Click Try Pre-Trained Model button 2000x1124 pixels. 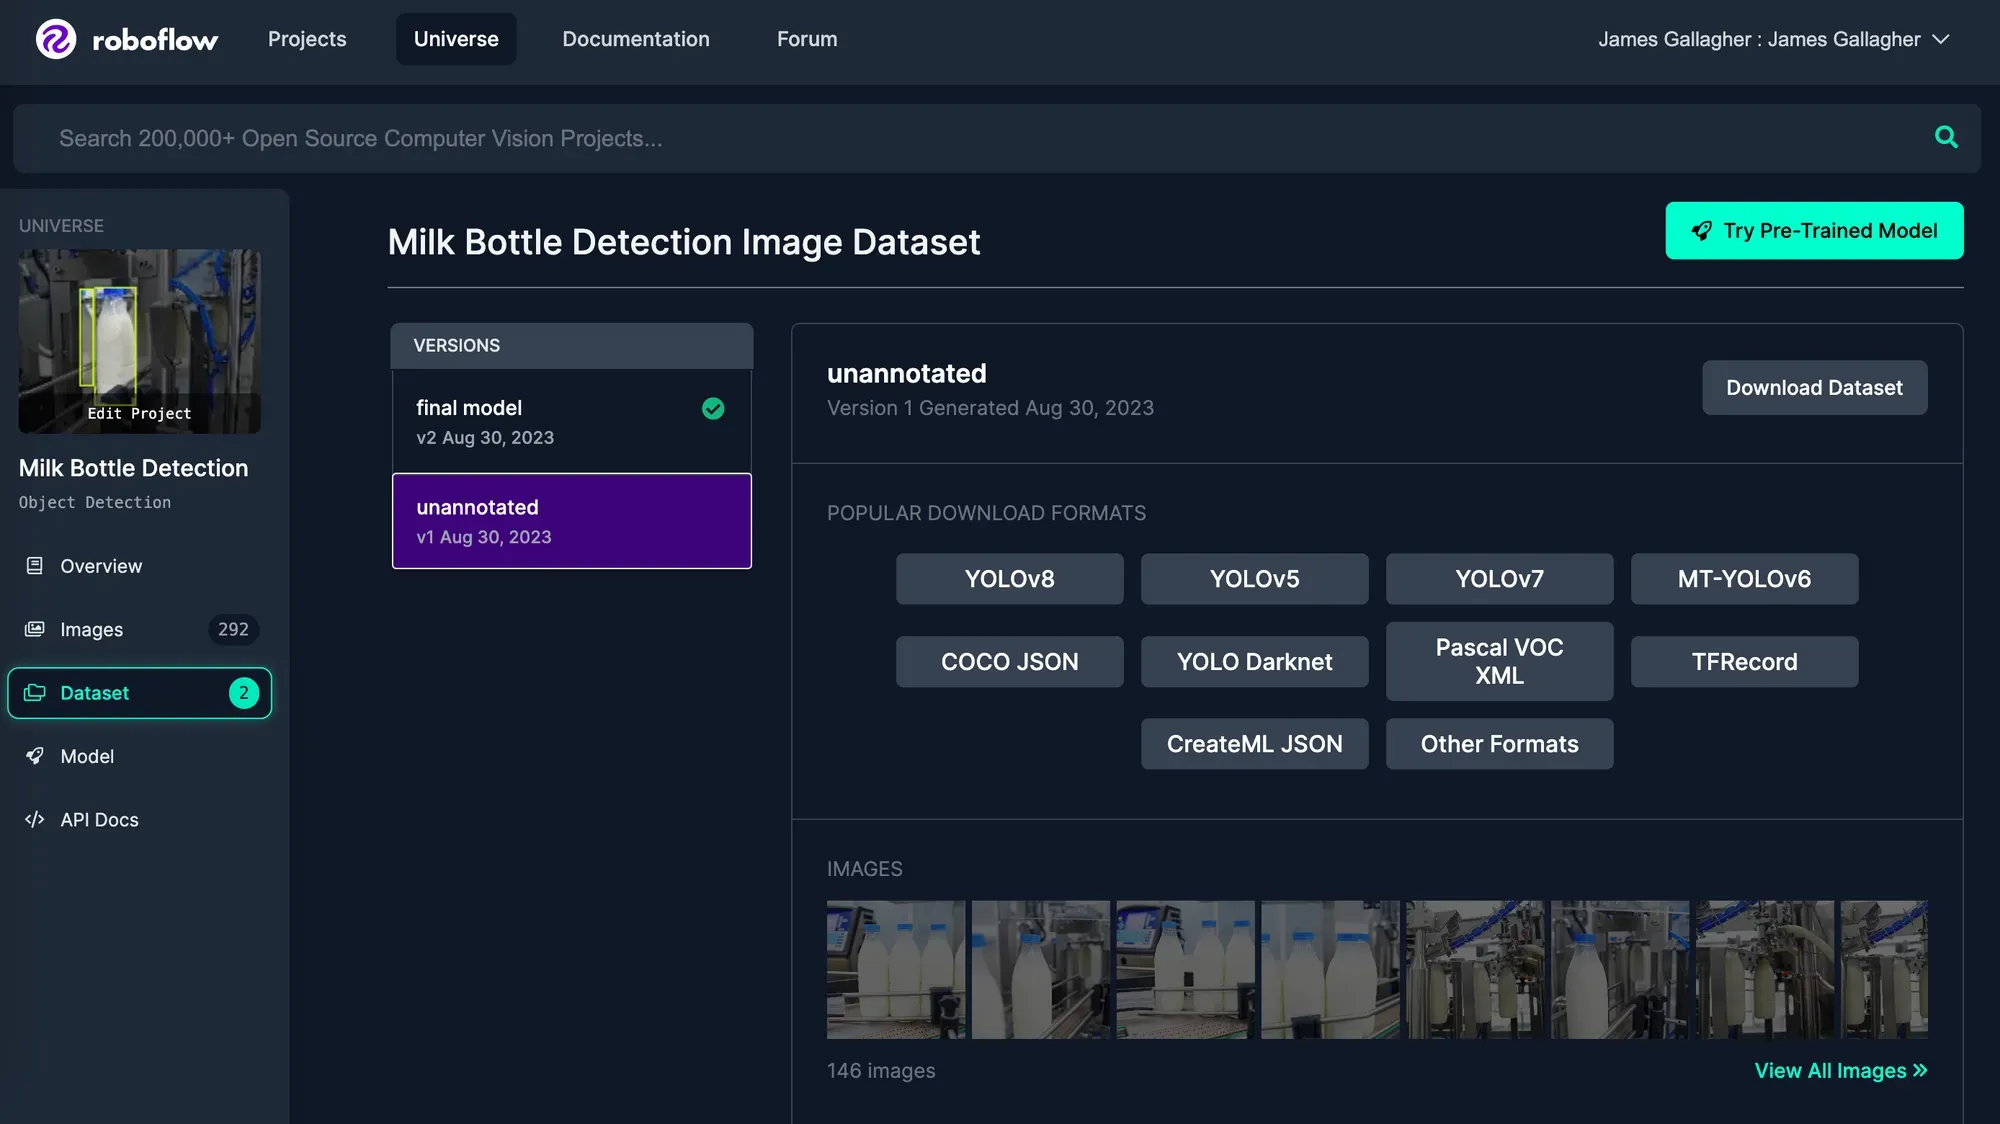click(1814, 231)
